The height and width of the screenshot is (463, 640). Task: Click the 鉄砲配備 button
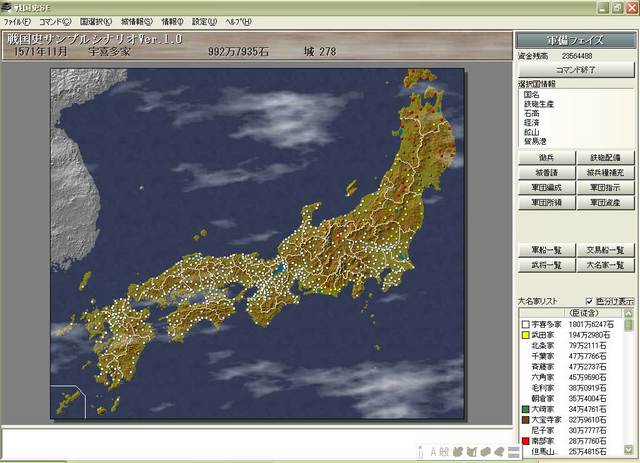coord(605,158)
